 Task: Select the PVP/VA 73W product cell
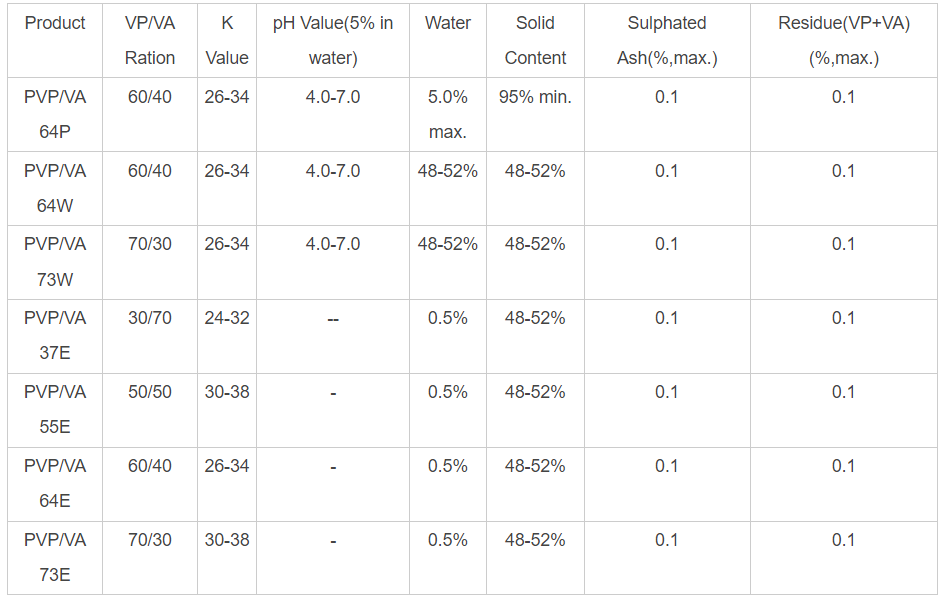(x=55, y=262)
